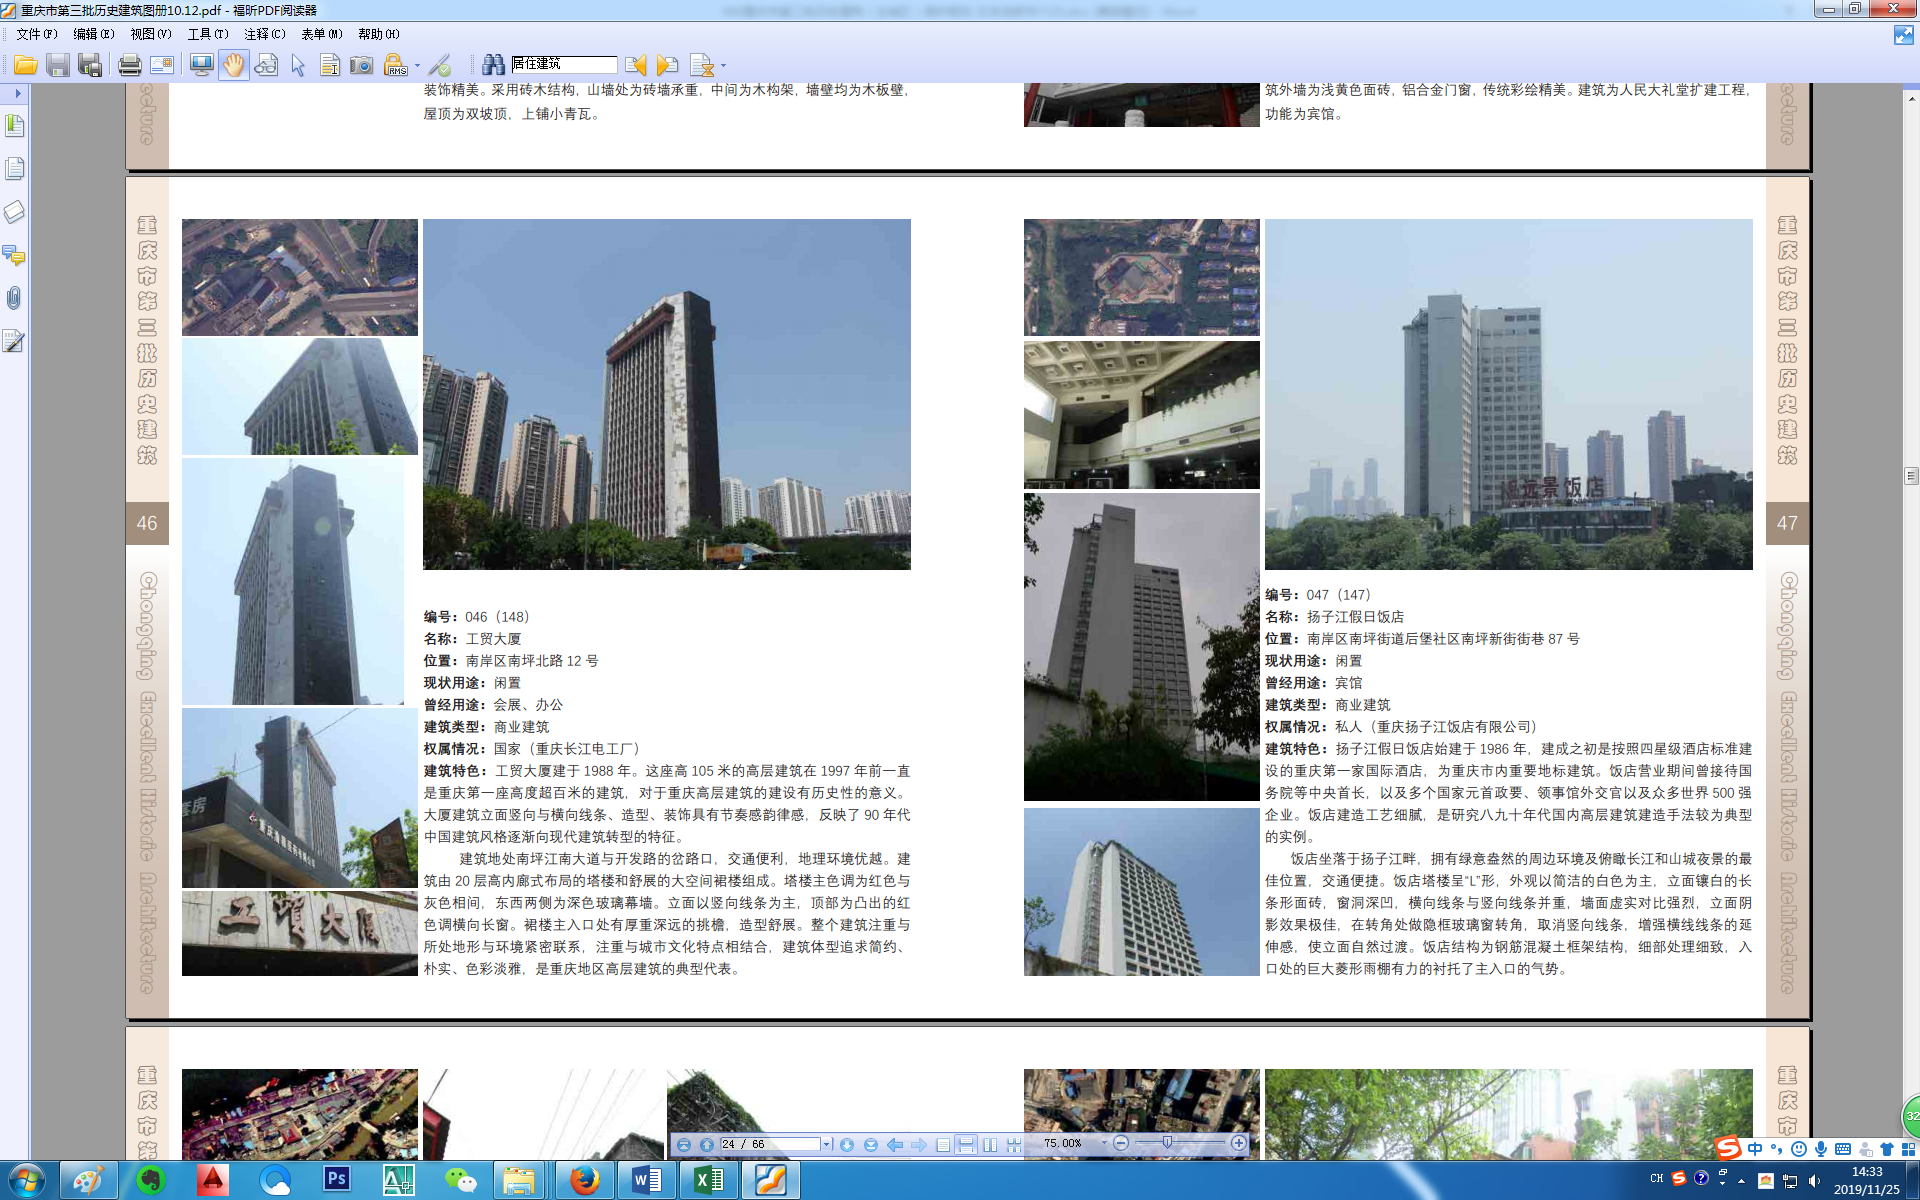Click the reading glasses view icon

(x=266, y=65)
